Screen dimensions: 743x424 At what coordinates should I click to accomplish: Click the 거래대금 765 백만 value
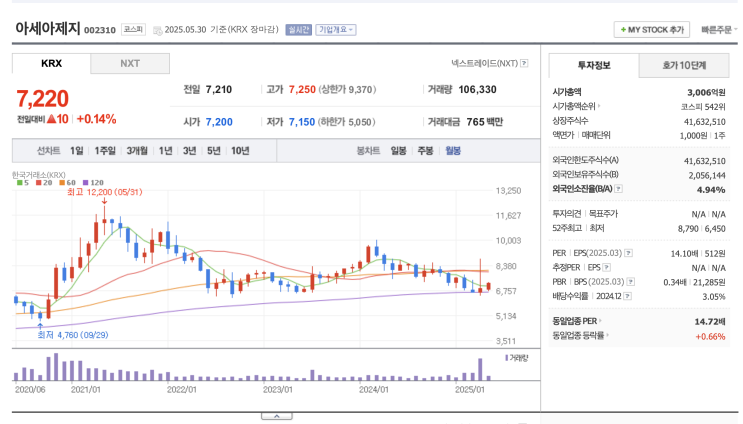pos(485,122)
